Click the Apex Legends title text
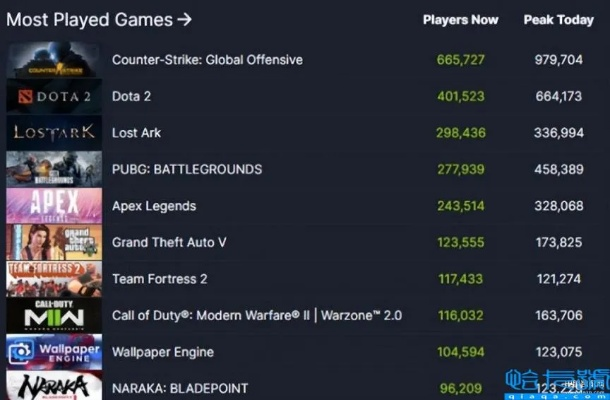Screen dimensions: 610x400 point(154,206)
